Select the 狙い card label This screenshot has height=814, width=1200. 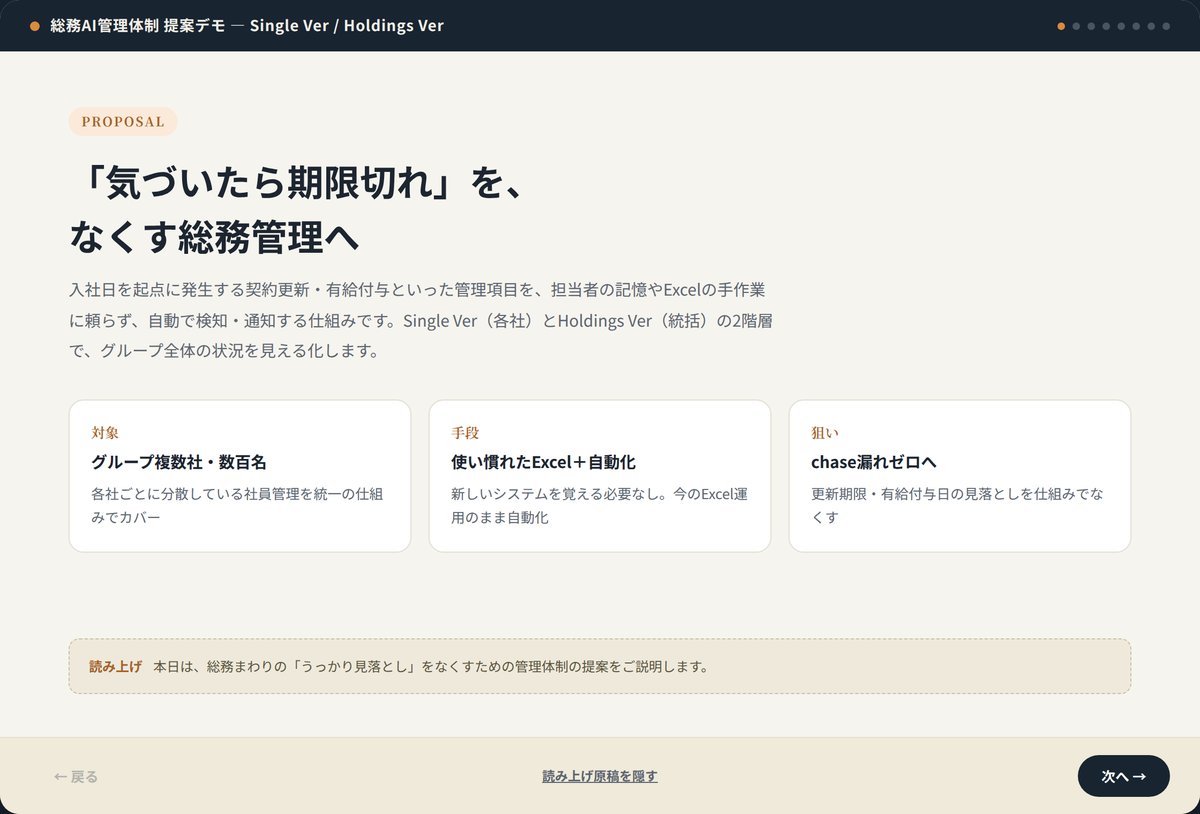(x=825, y=433)
